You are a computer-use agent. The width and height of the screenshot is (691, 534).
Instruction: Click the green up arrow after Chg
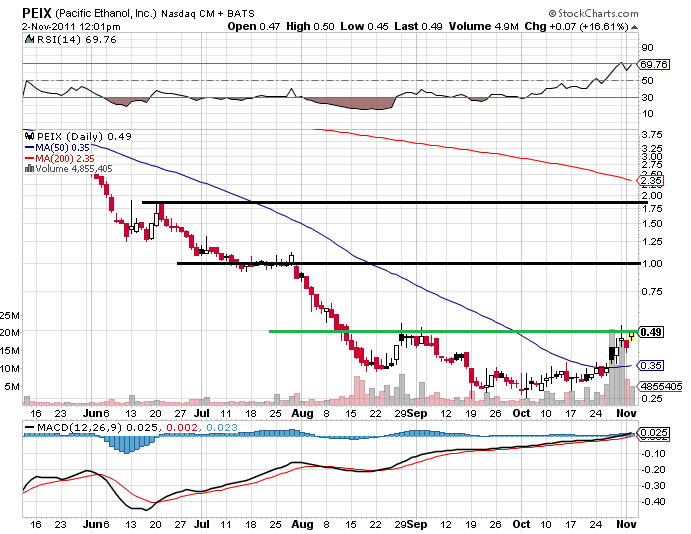[x=634, y=27]
